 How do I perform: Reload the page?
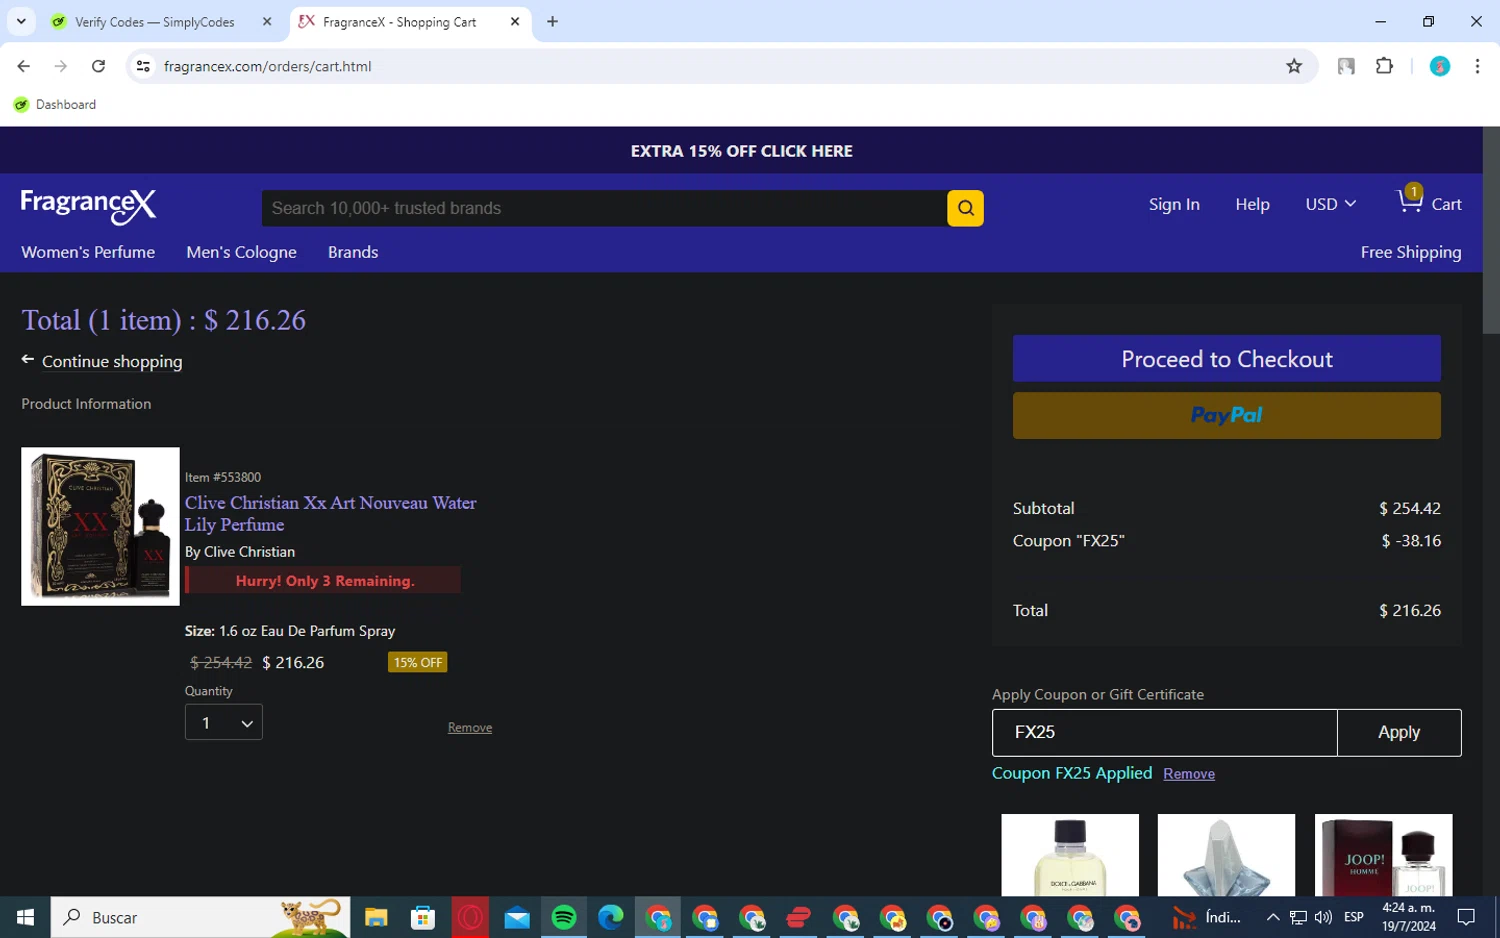pyautogui.click(x=98, y=66)
